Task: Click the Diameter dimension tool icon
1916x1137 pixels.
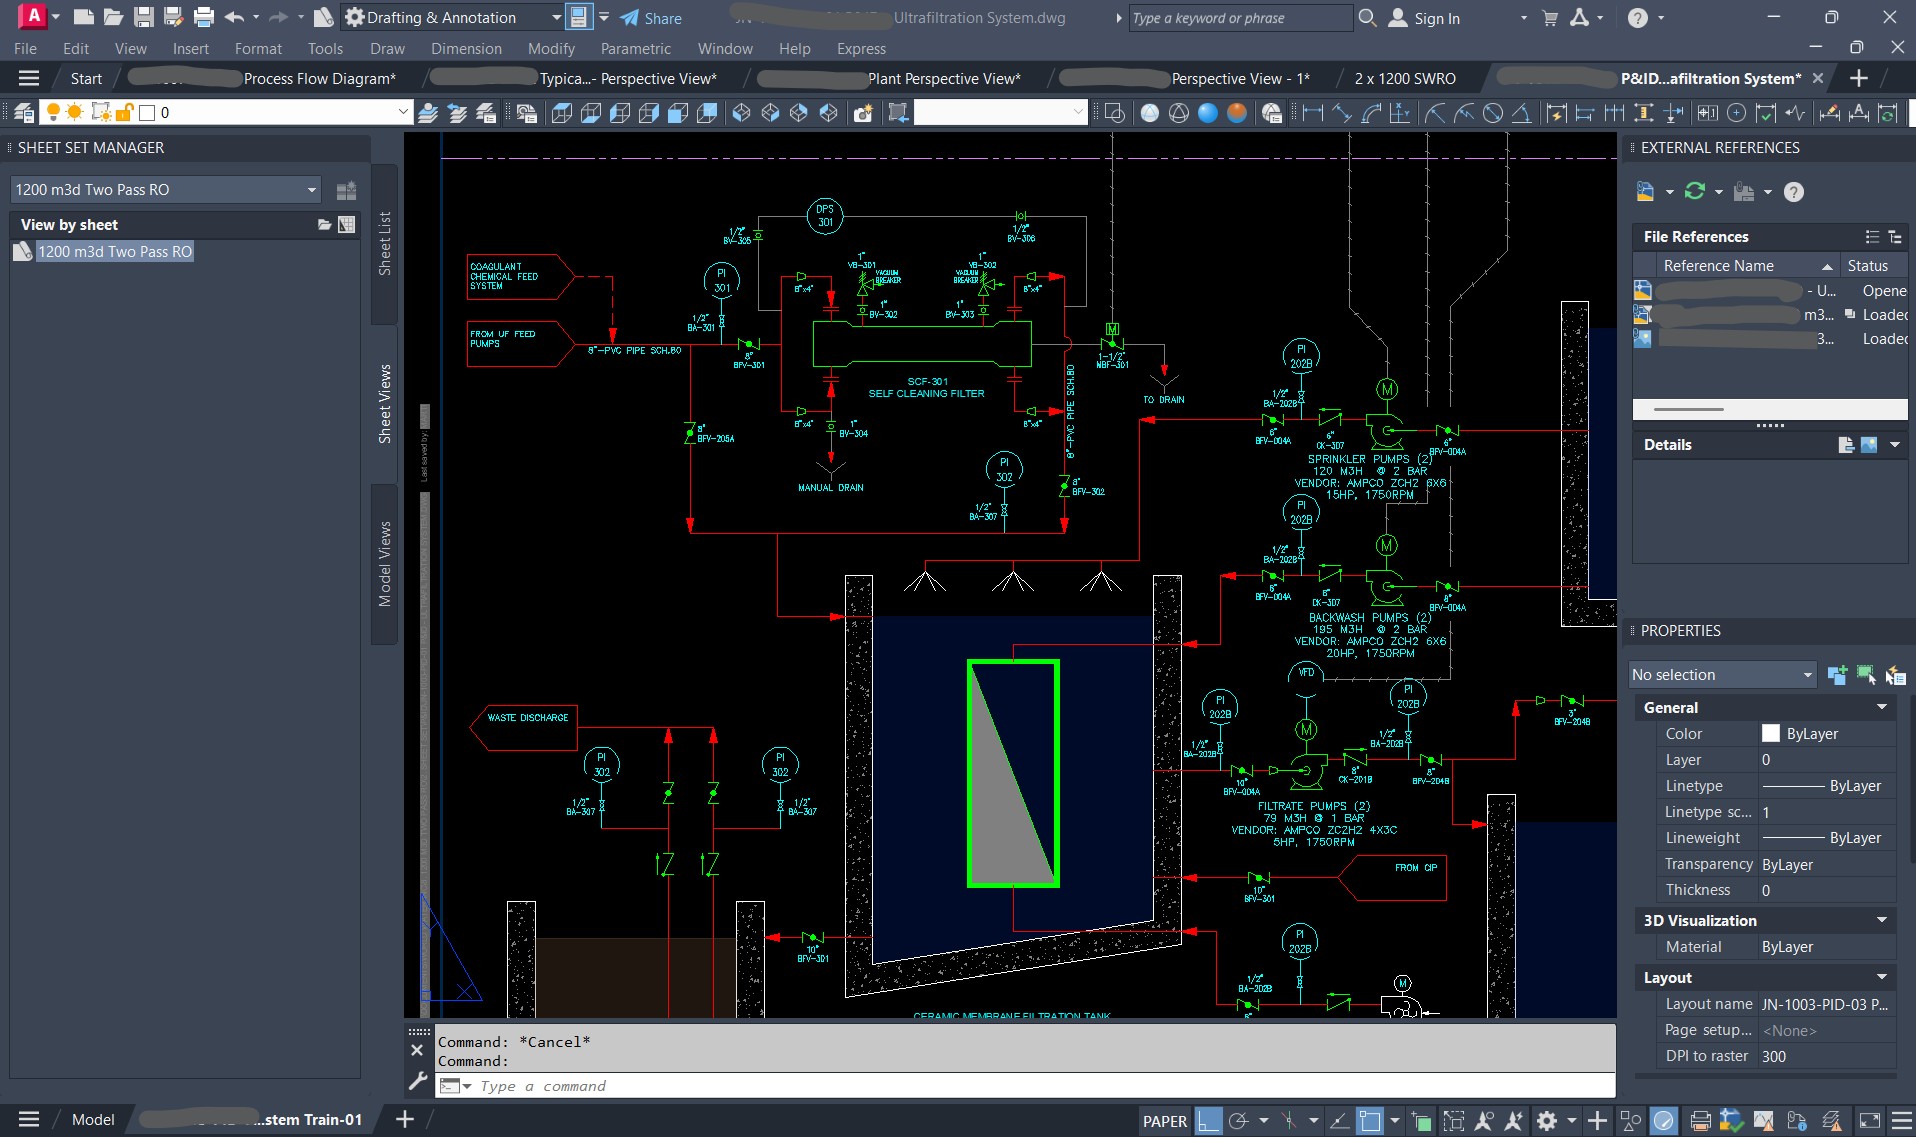Action: pos(1493,113)
